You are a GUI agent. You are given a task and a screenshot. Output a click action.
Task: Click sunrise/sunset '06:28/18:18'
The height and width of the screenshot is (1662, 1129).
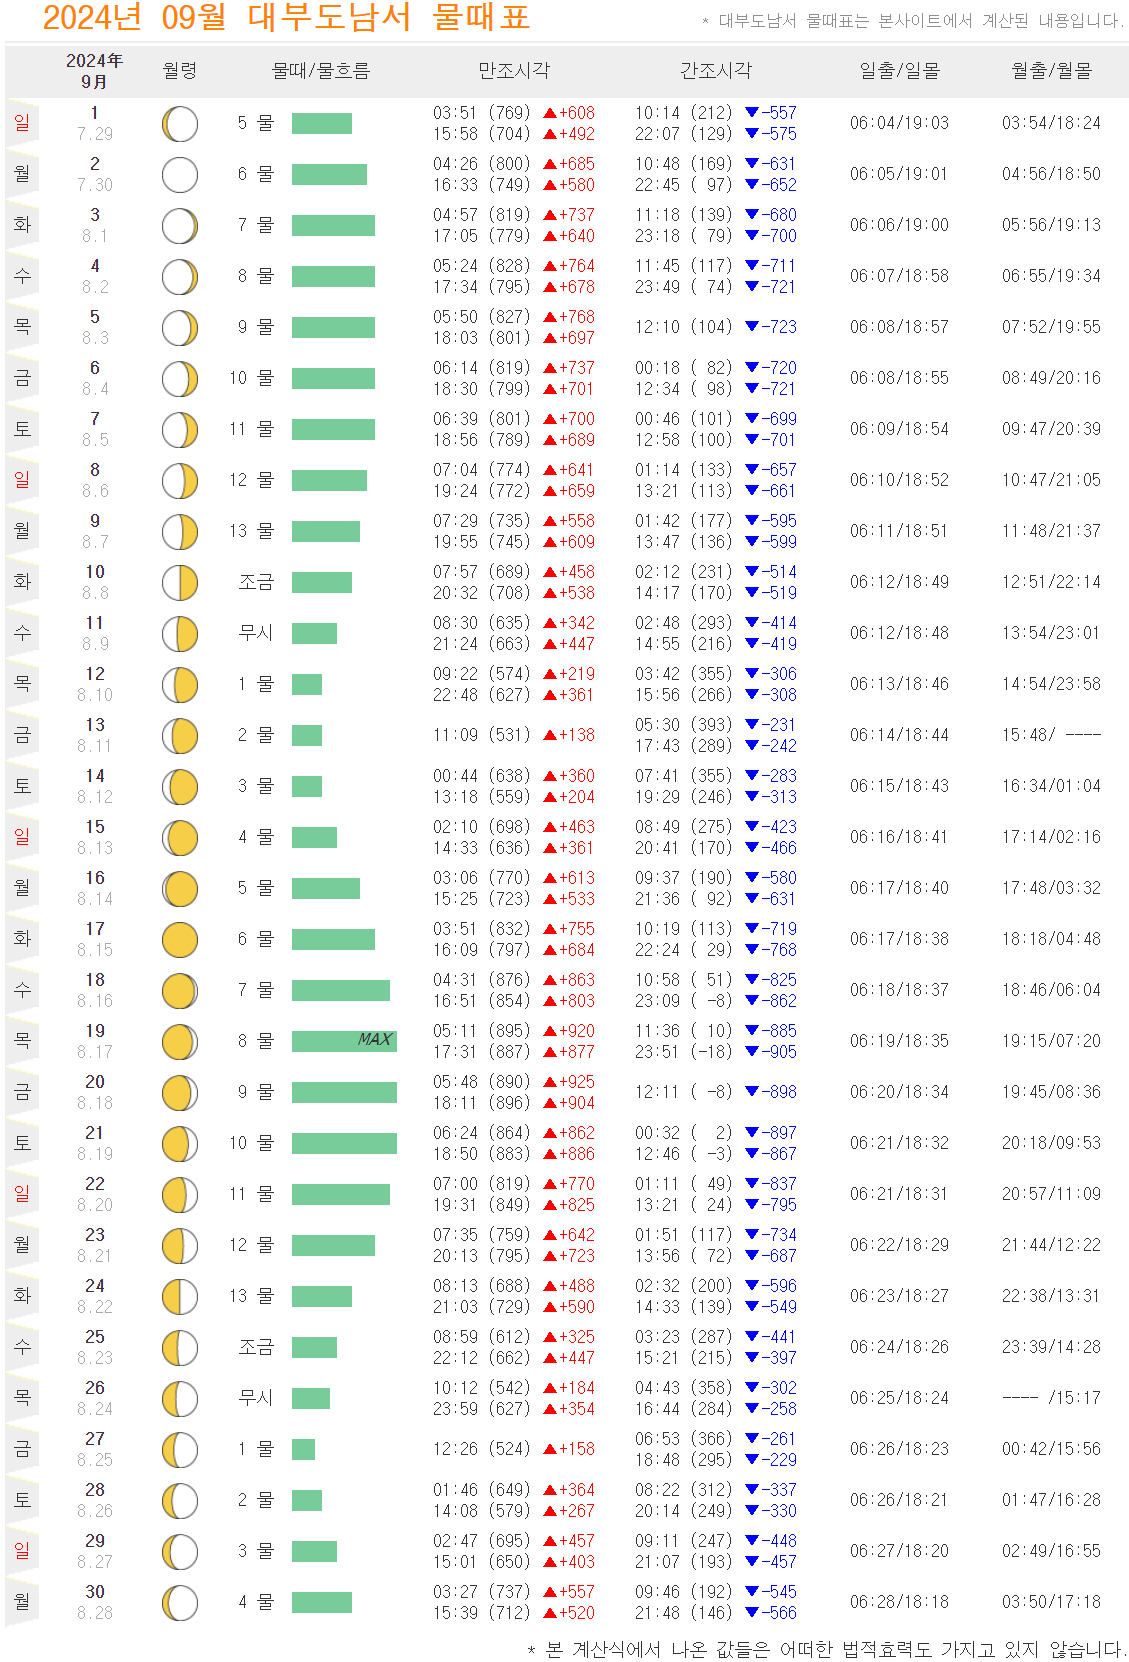tap(899, 1602)
